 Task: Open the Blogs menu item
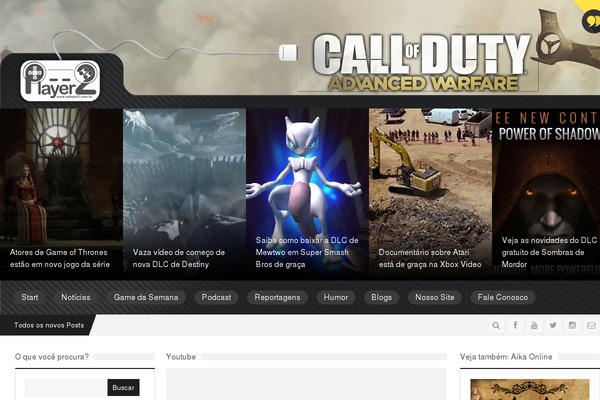(x=381, y=297)
